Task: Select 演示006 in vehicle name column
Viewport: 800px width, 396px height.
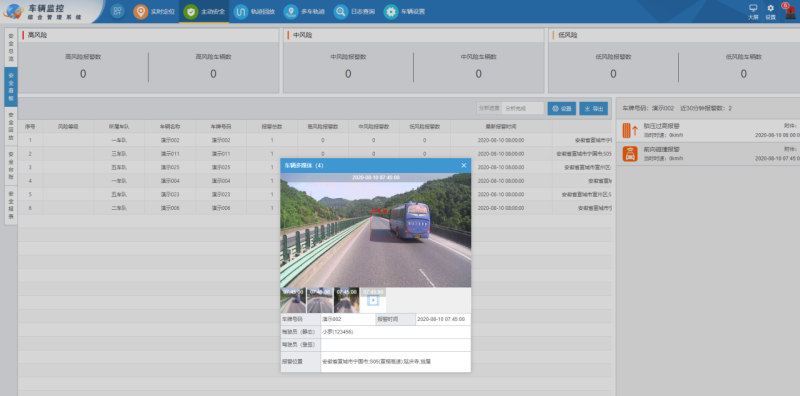Action: (170, 208)
